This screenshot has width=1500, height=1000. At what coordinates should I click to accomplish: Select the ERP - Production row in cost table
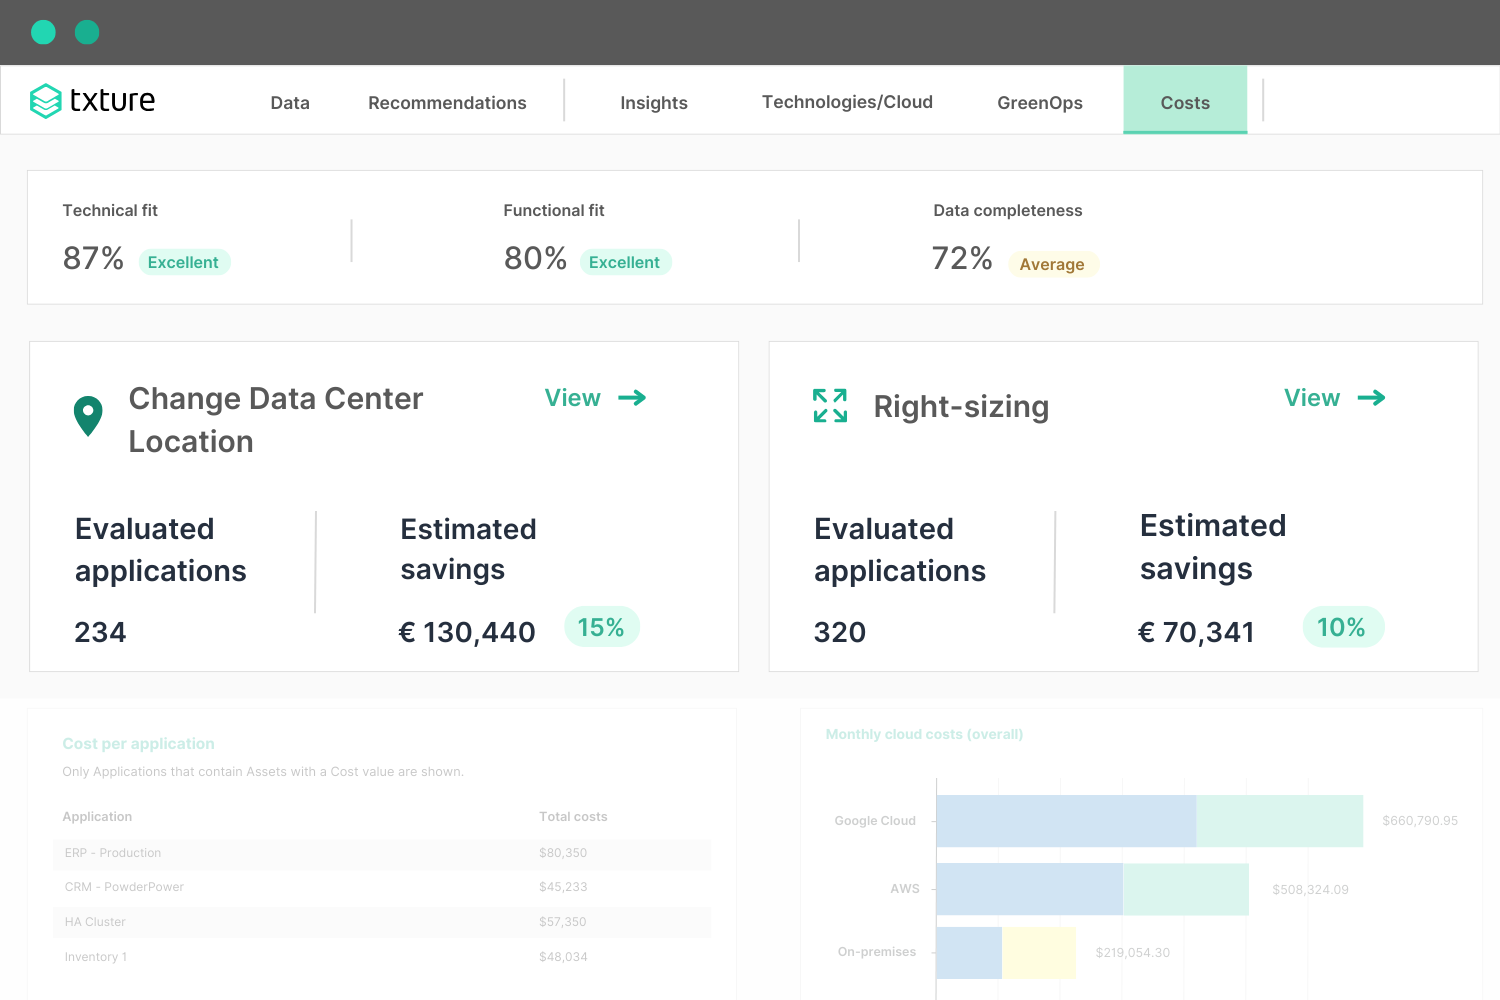[382, 853]
